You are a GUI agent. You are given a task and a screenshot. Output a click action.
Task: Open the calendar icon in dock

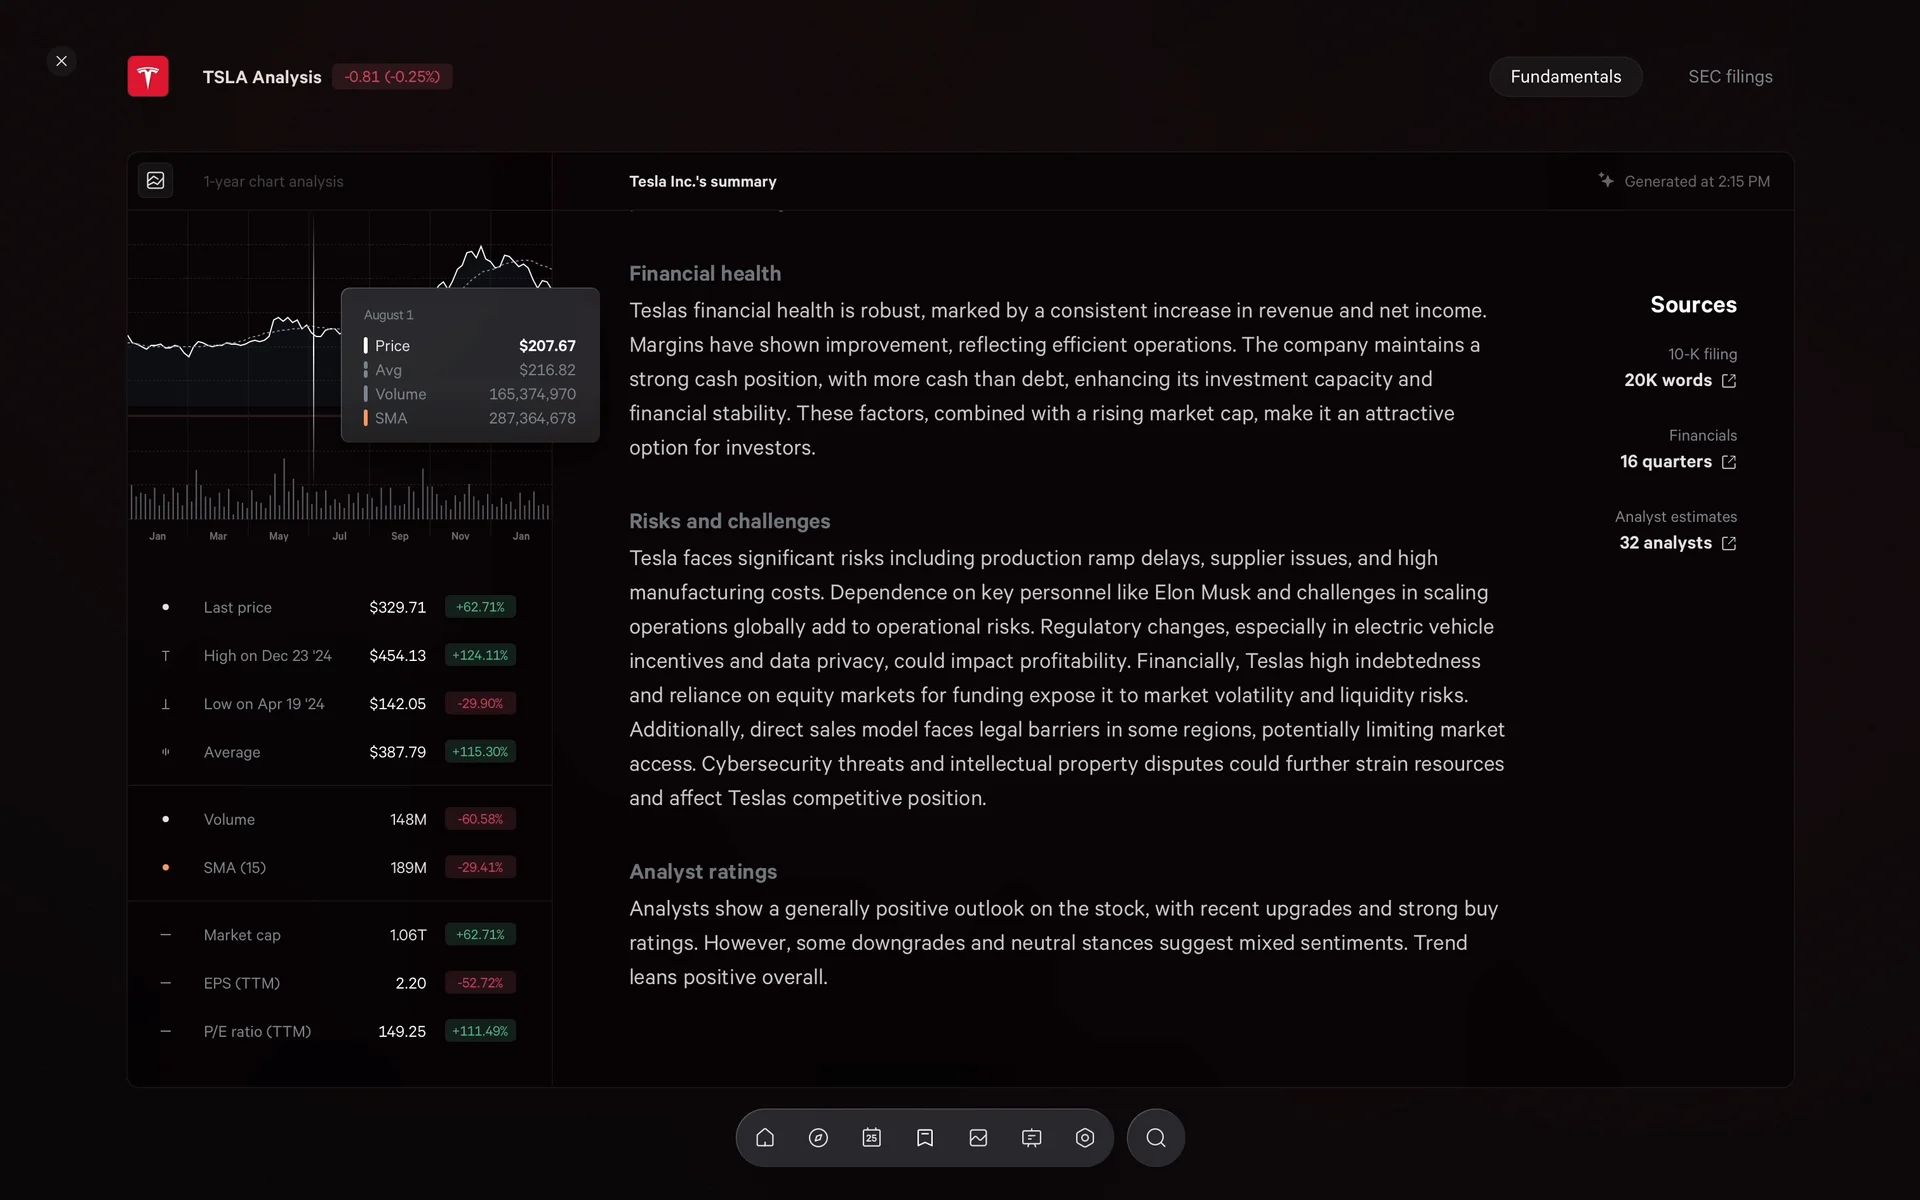pos(872,1138)
